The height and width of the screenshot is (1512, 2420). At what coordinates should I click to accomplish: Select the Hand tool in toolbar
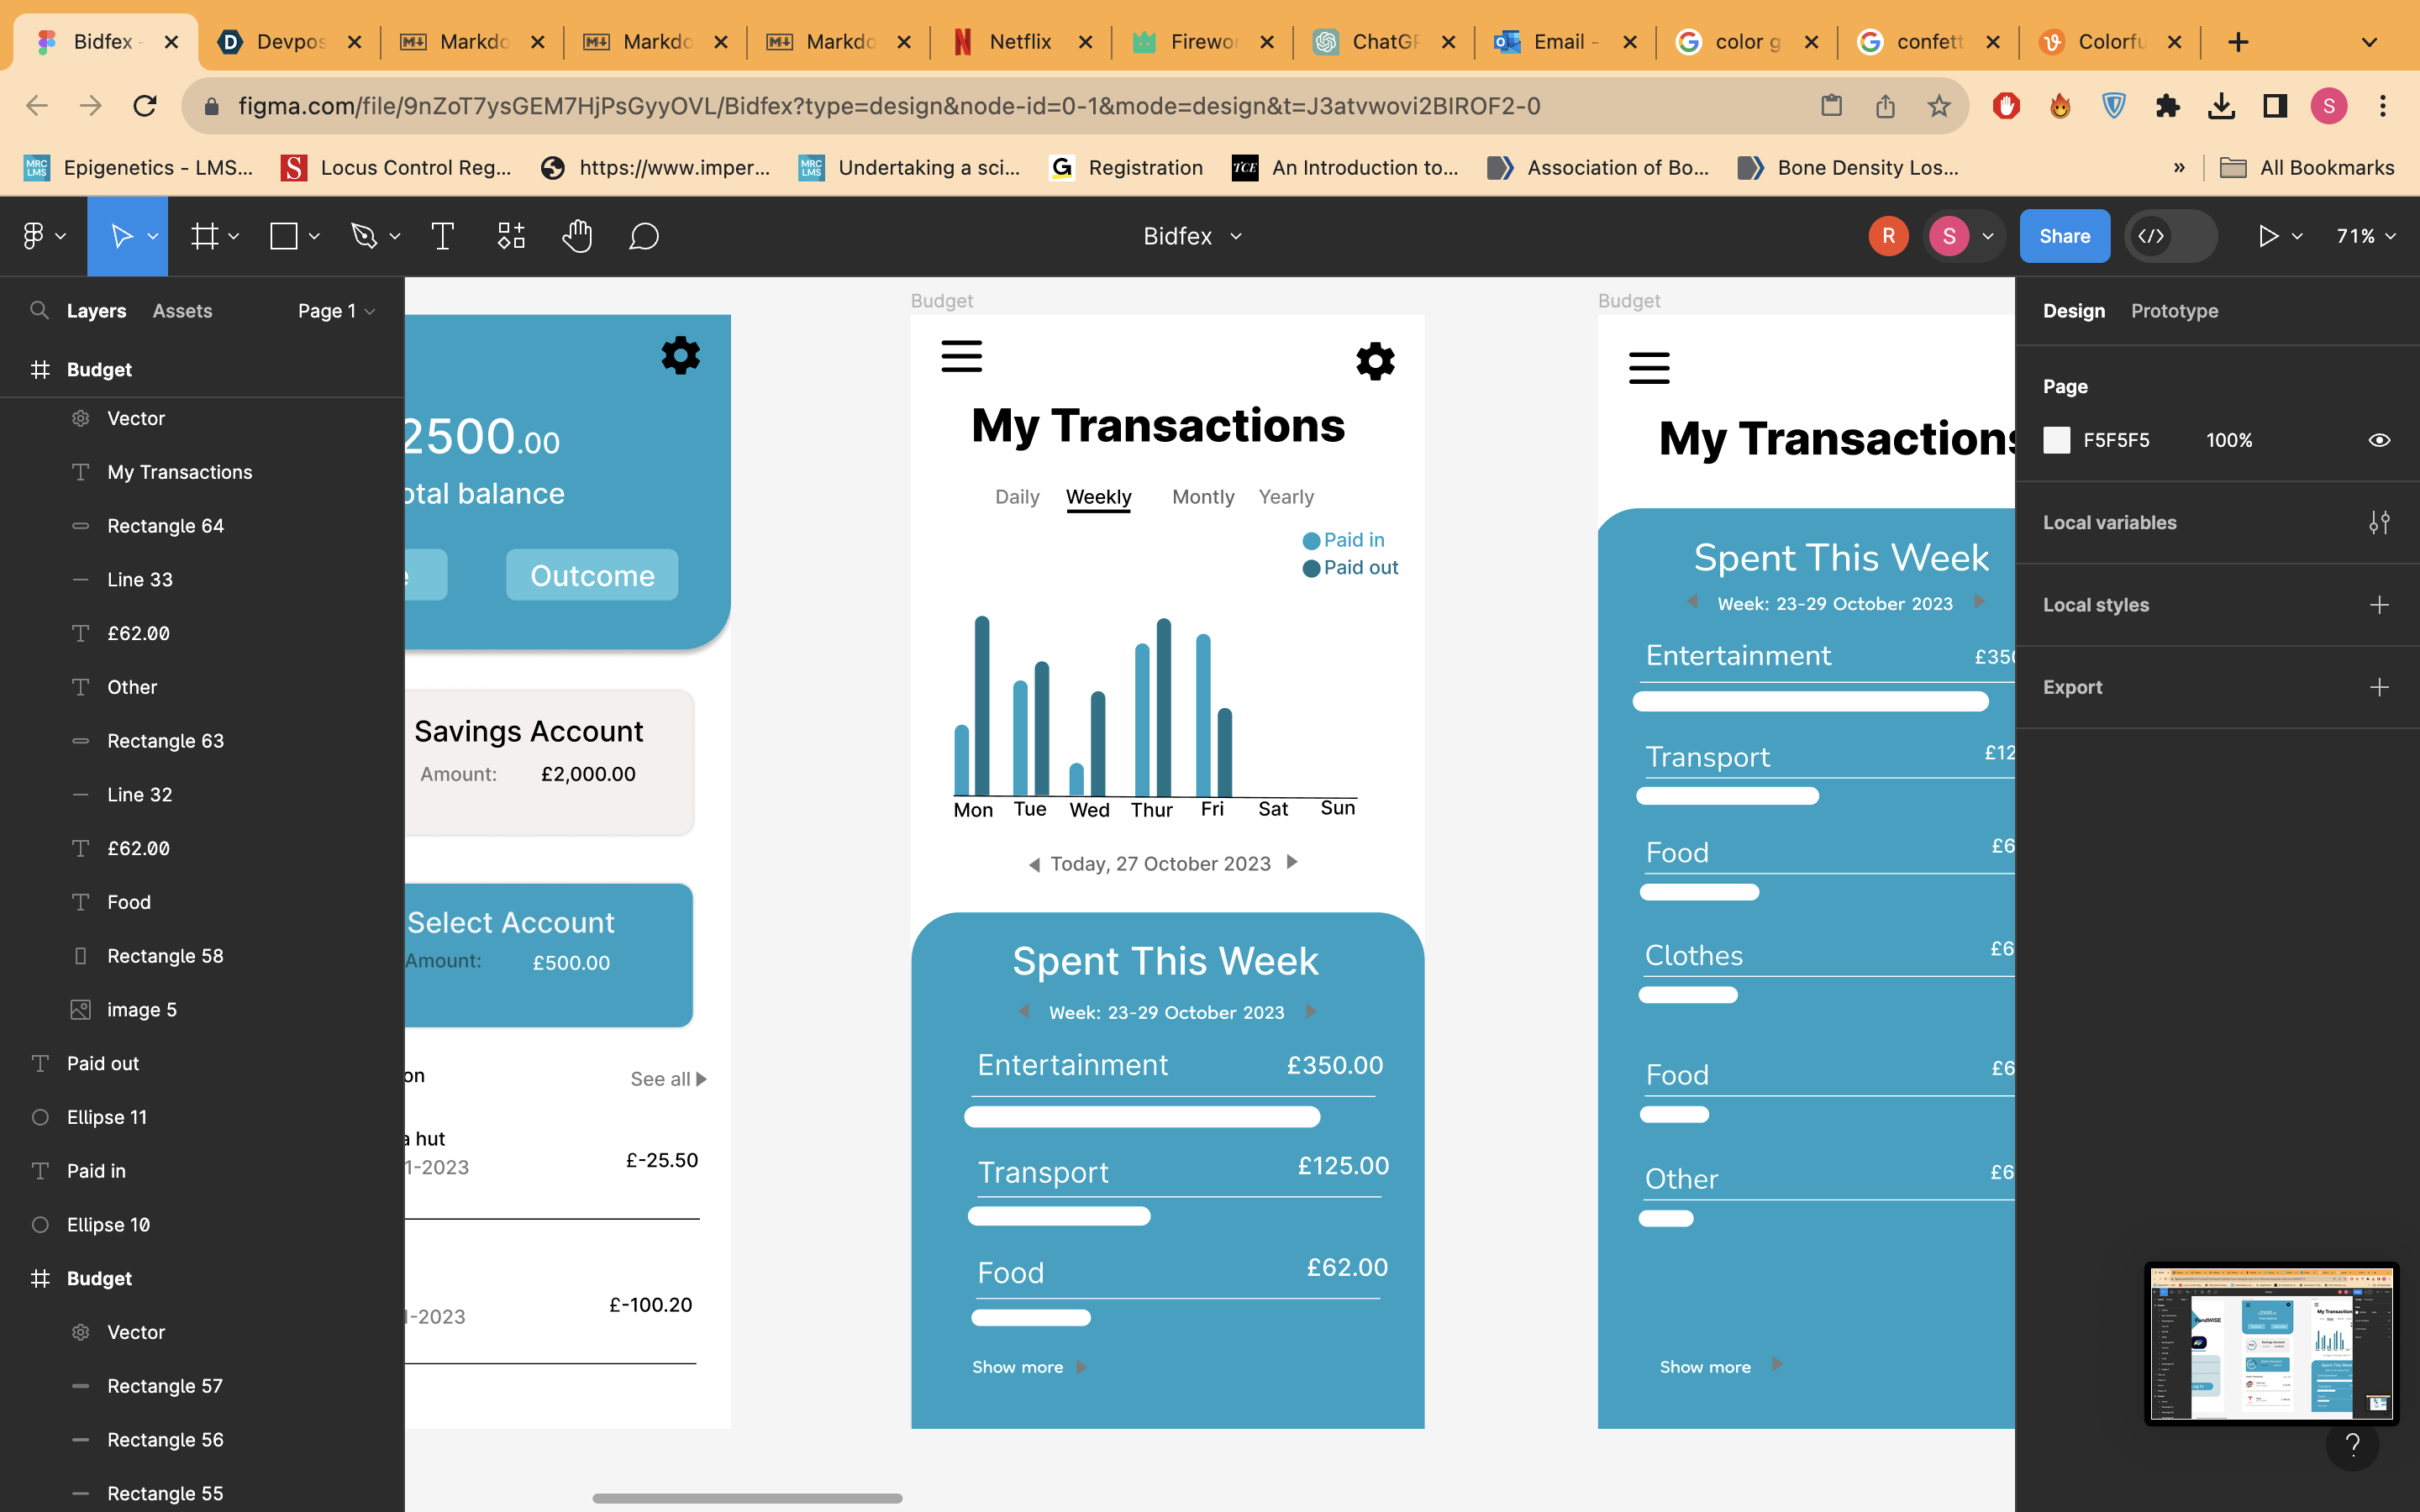coord(577,237)
